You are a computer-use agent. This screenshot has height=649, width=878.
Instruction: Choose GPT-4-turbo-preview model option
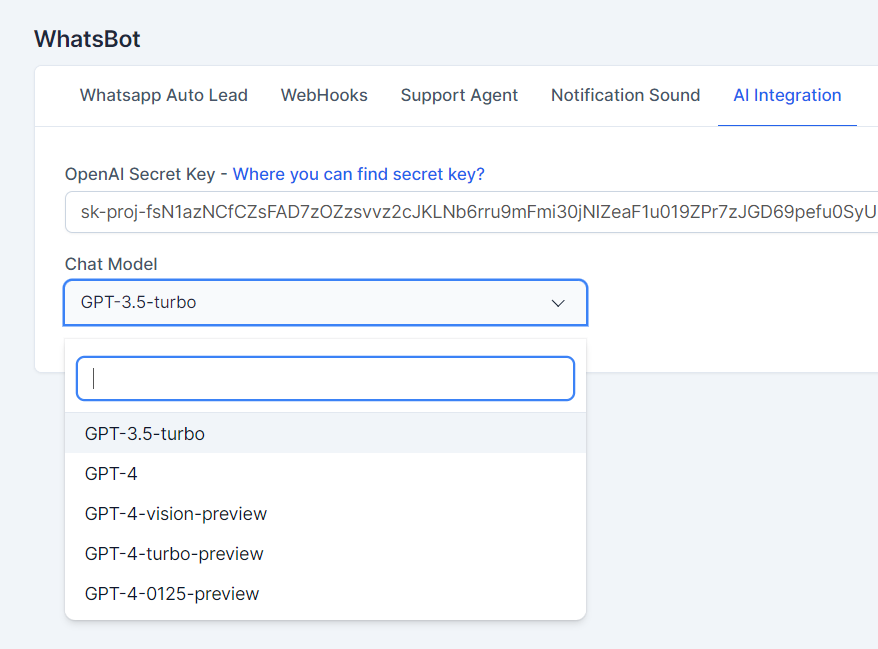click(x=174, y=554)
